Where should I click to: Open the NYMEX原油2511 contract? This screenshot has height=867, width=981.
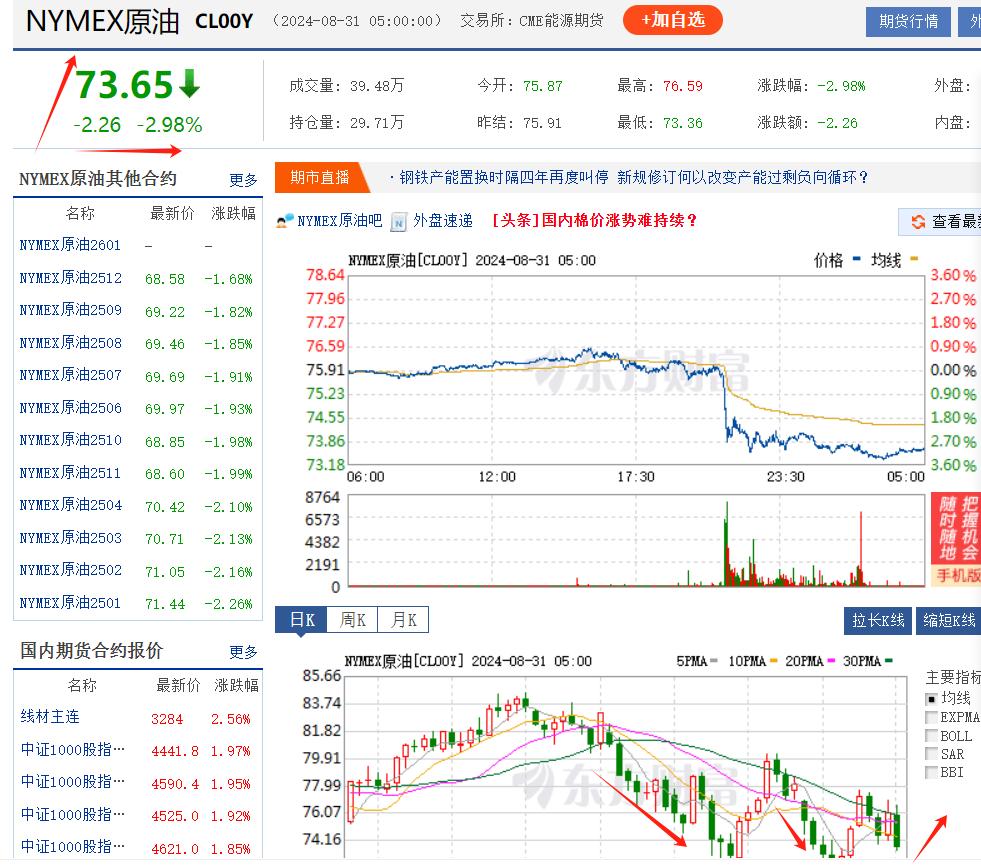coord(70,473)
